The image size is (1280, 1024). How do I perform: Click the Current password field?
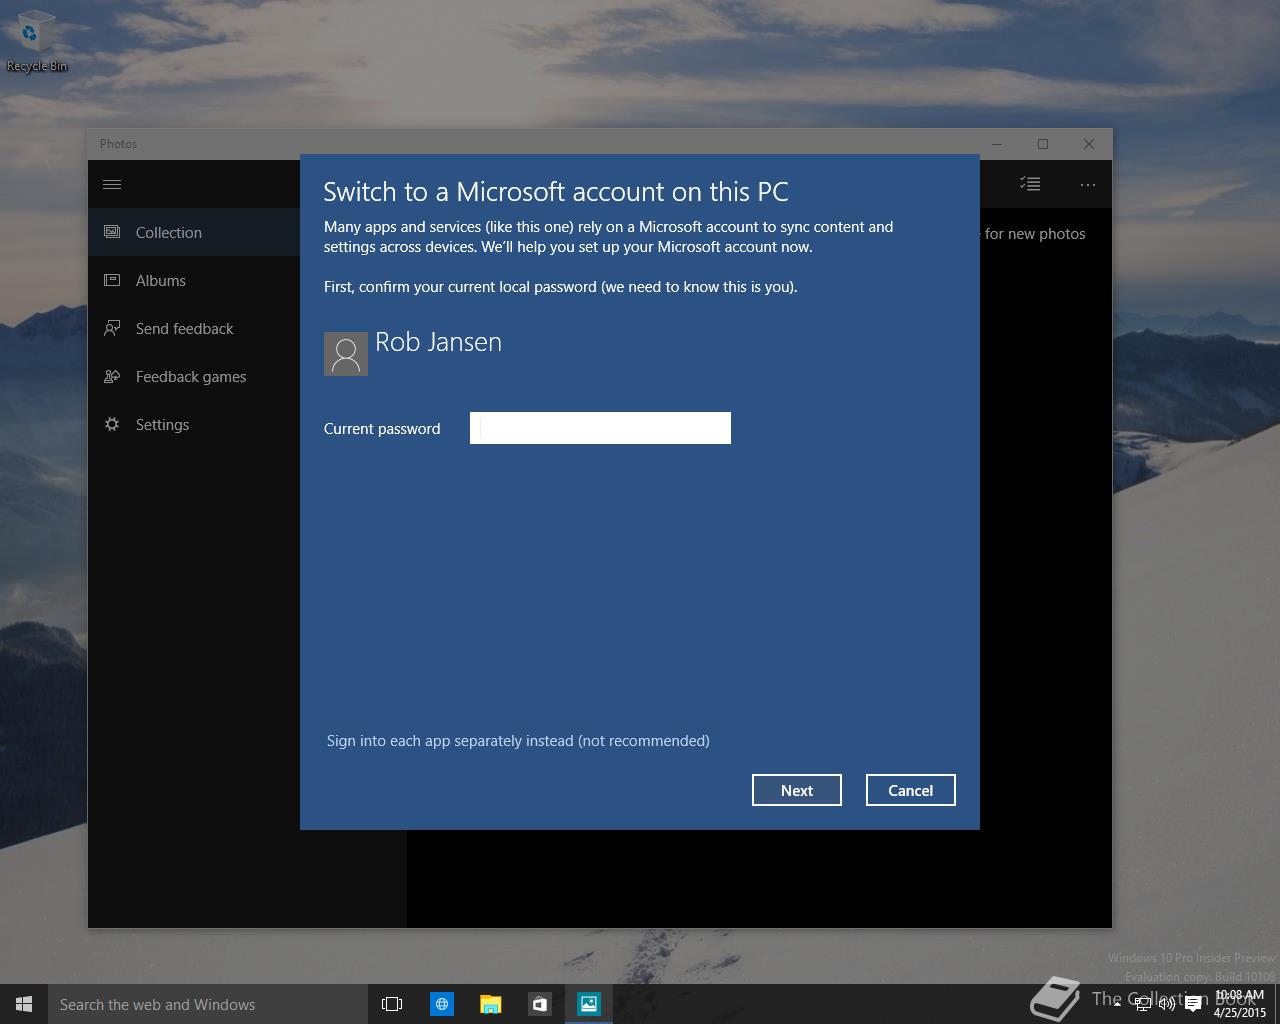600,428
